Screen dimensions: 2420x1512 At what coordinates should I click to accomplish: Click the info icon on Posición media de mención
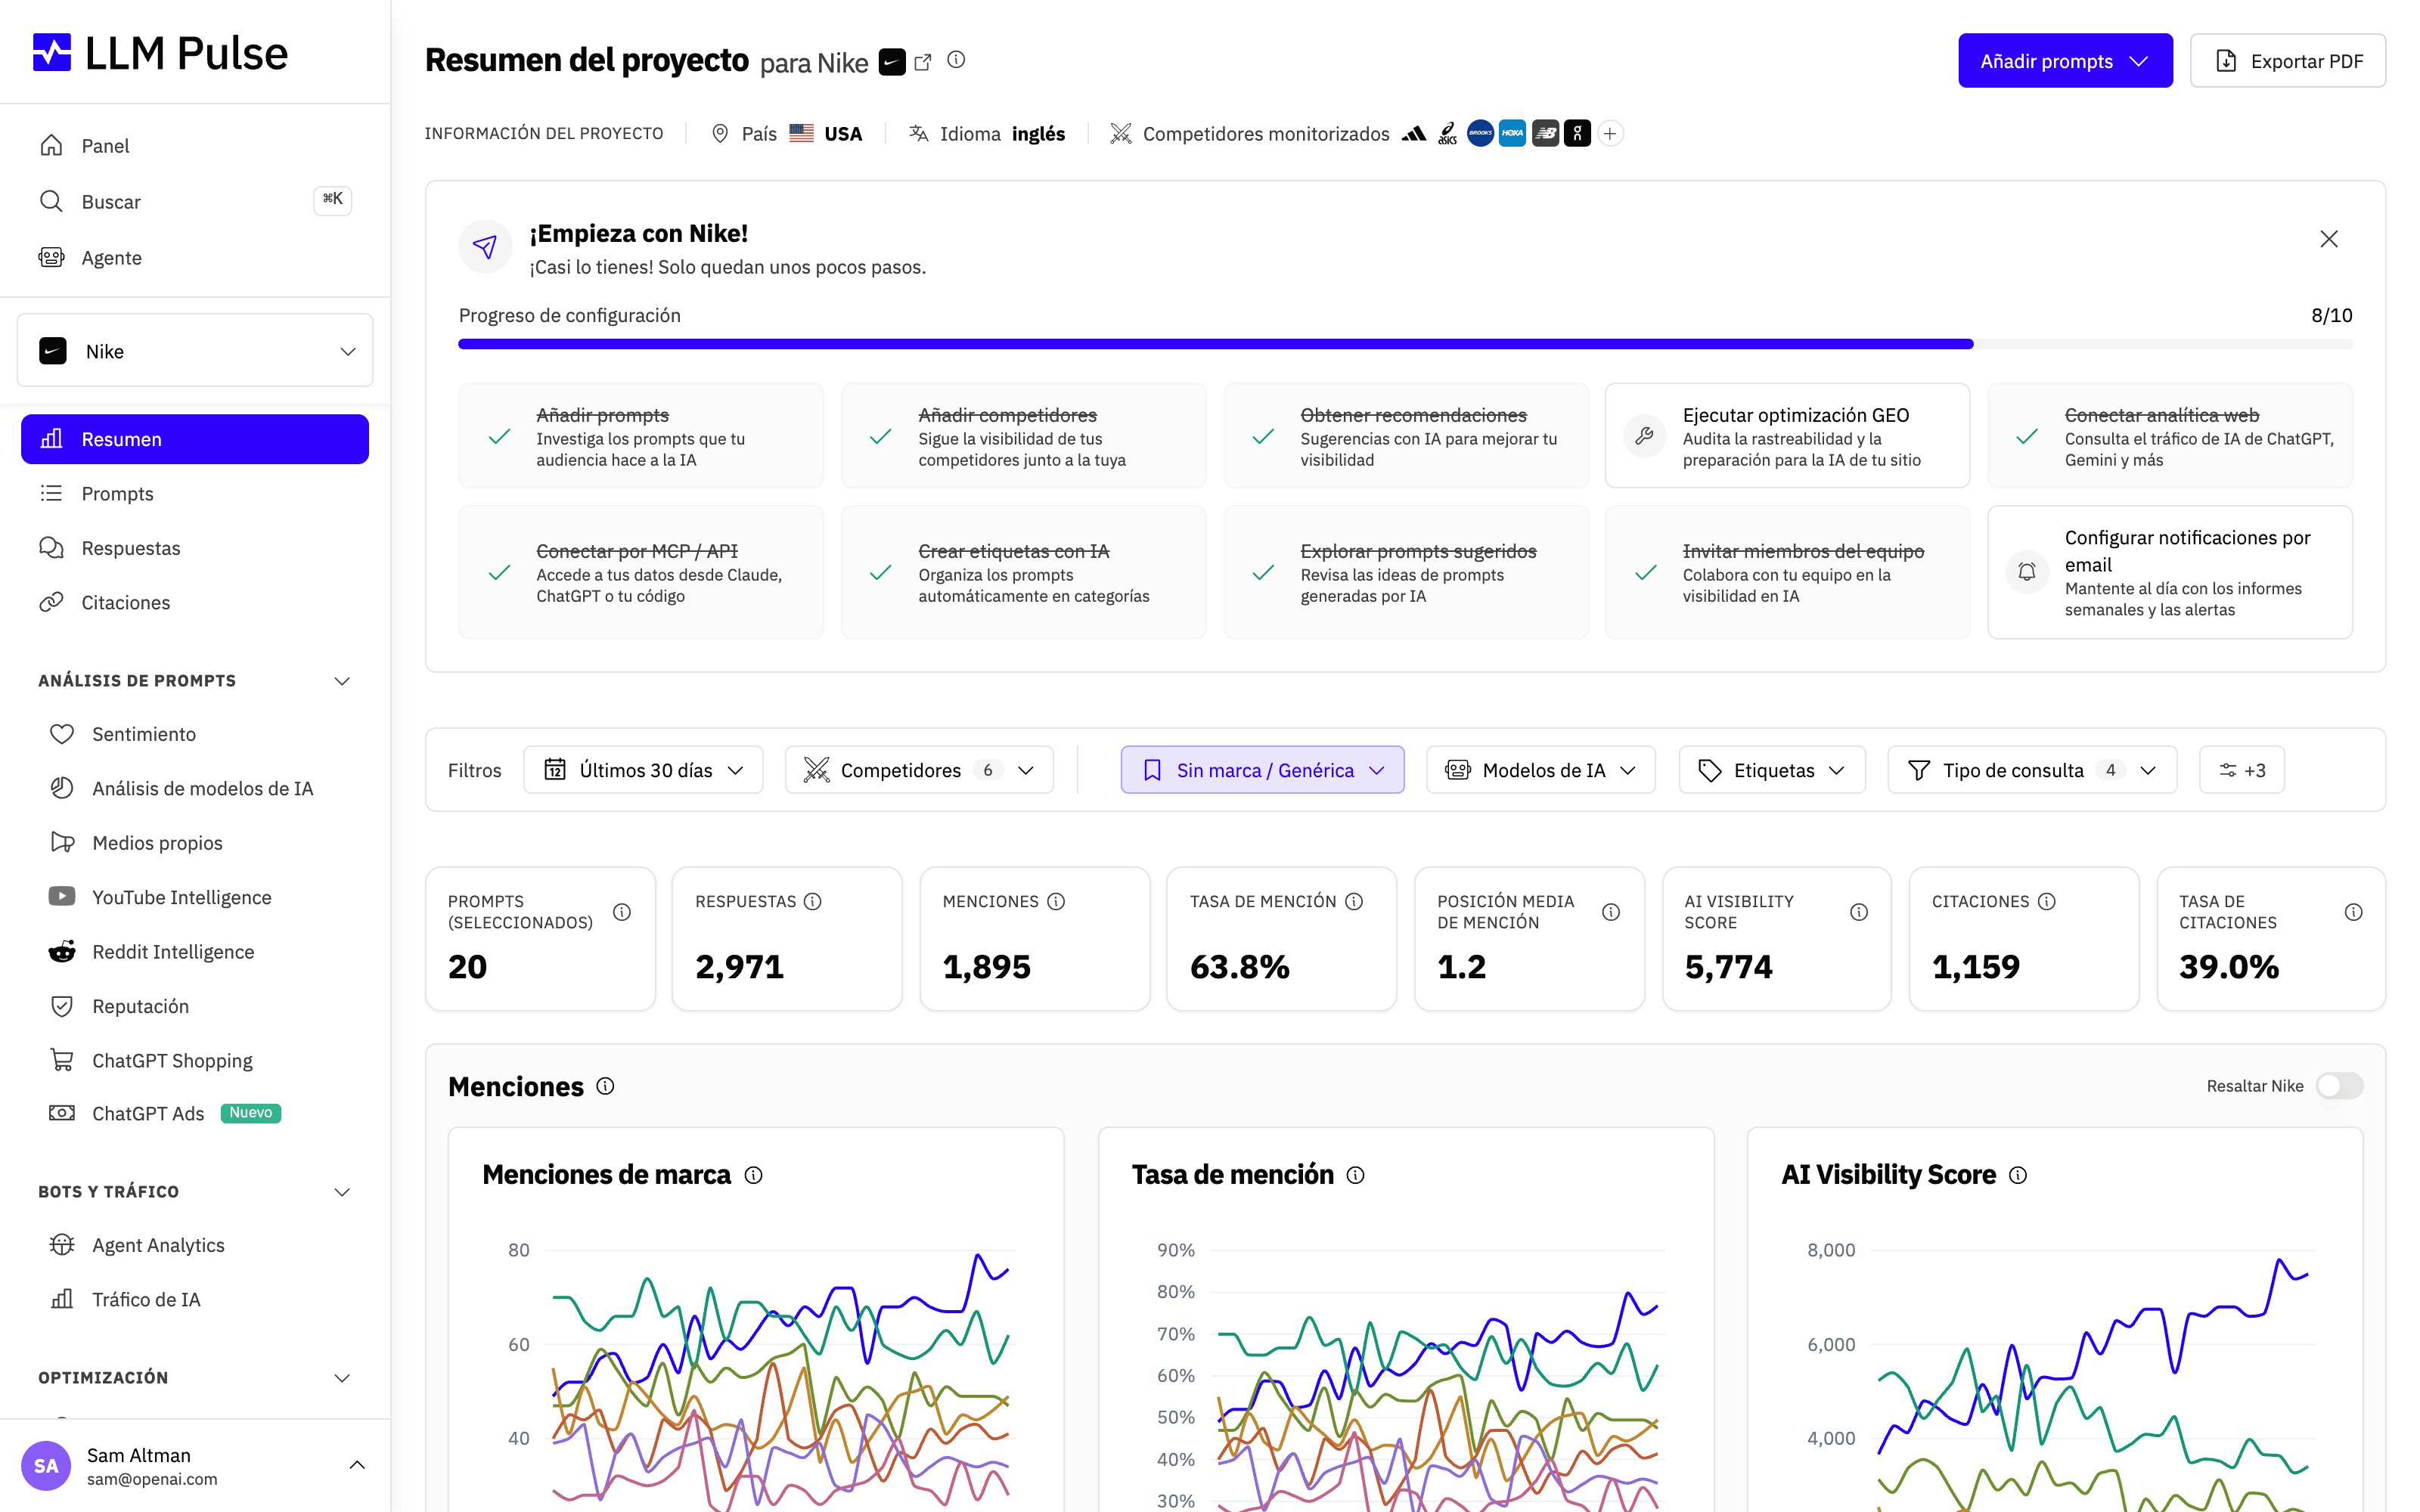coord(1611,912)
